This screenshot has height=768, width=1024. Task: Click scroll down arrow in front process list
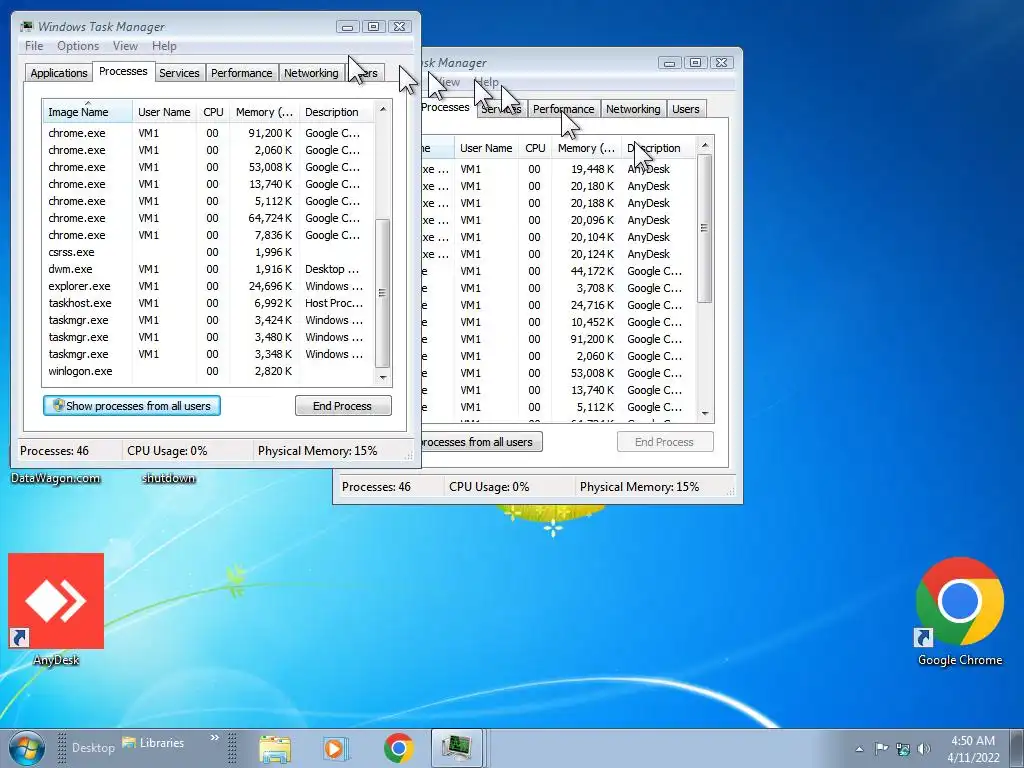[x=383, y=377]
